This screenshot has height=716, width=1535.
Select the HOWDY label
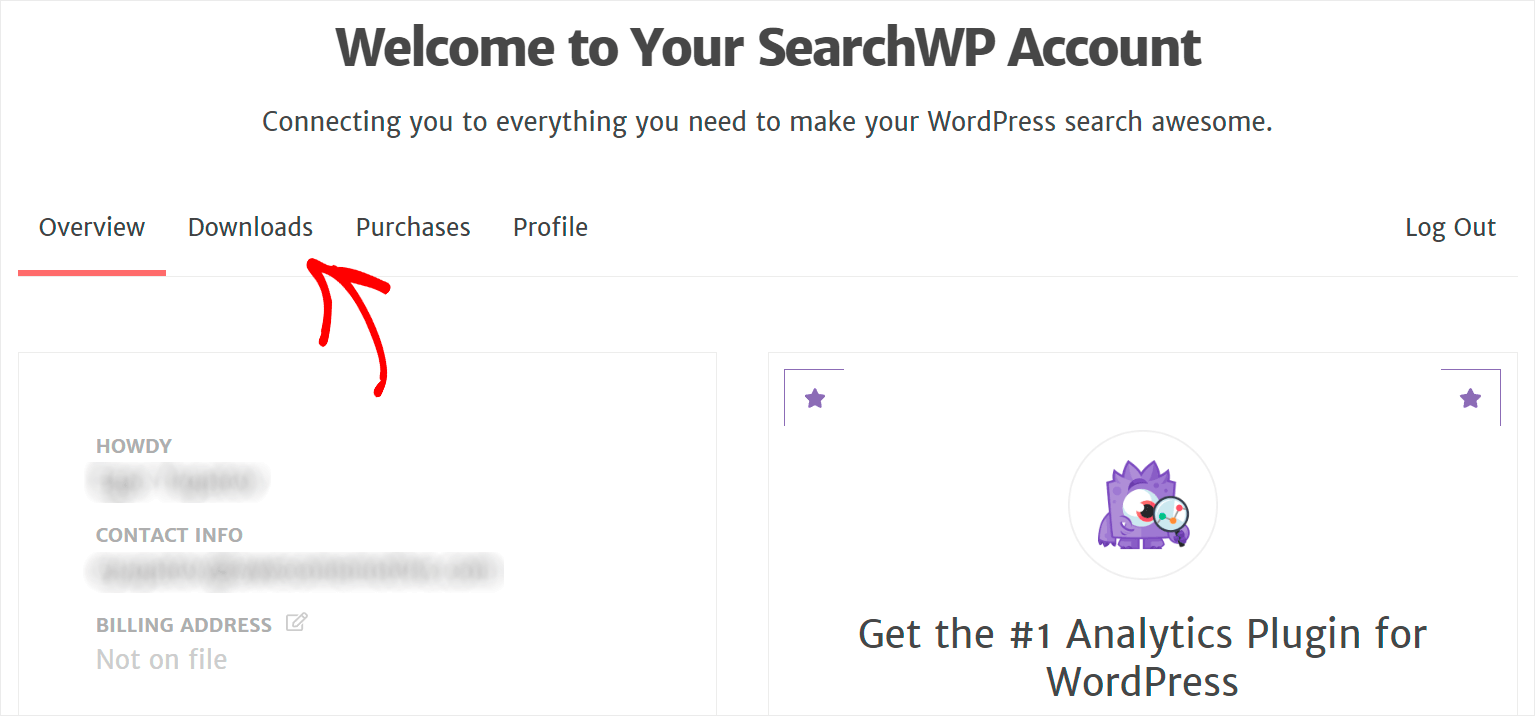click(134, 446)
